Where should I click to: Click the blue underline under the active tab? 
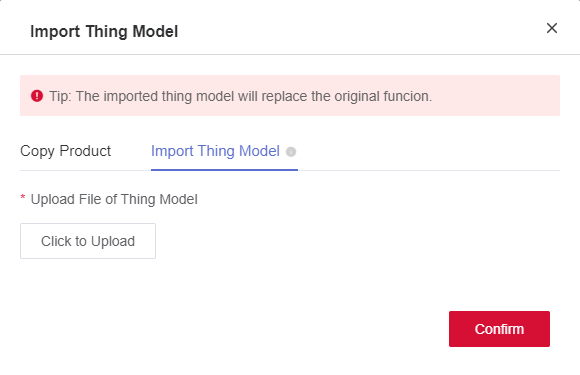[224, 170]
